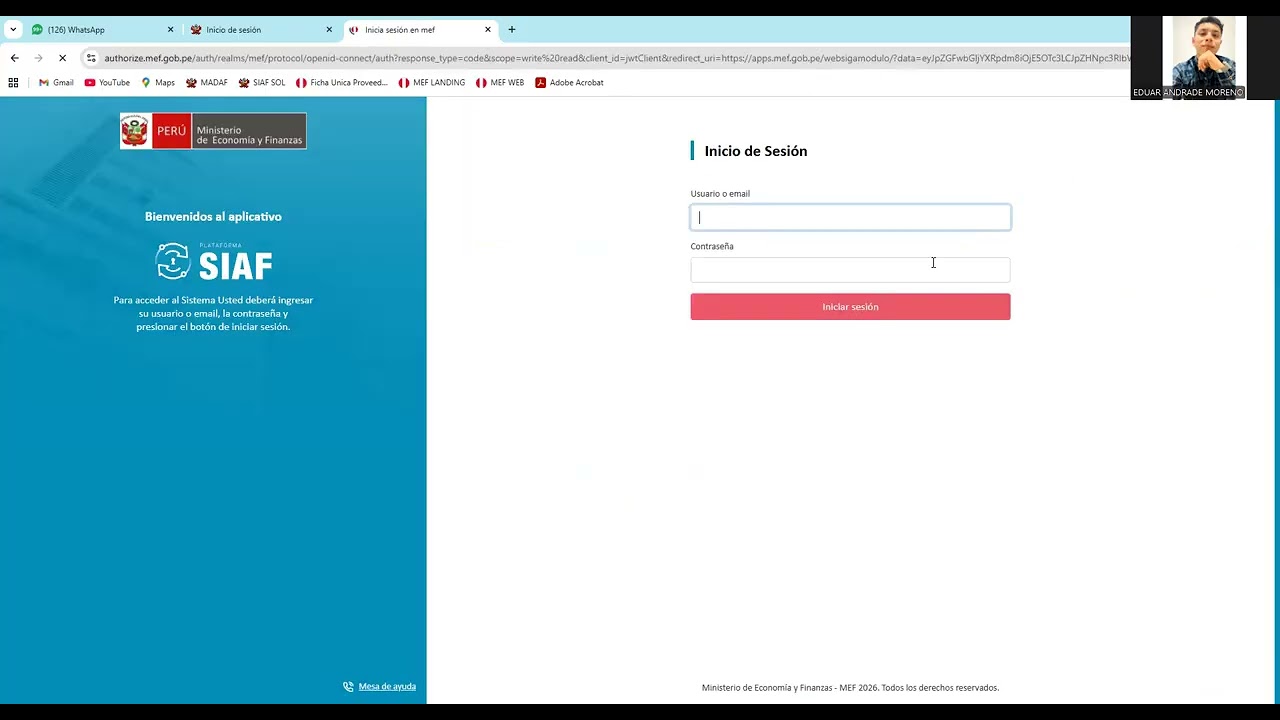Close the WhatsApp tab

pos(170,30)
